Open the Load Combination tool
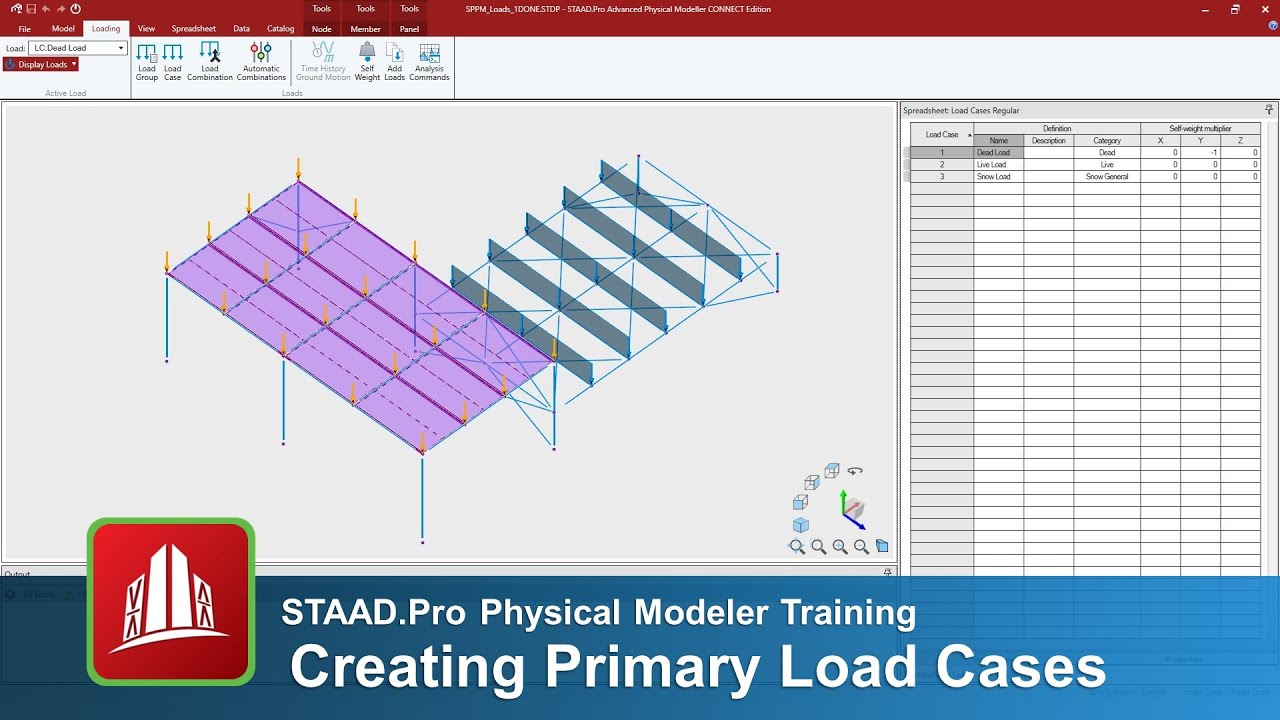 click(x=210, y=62)
